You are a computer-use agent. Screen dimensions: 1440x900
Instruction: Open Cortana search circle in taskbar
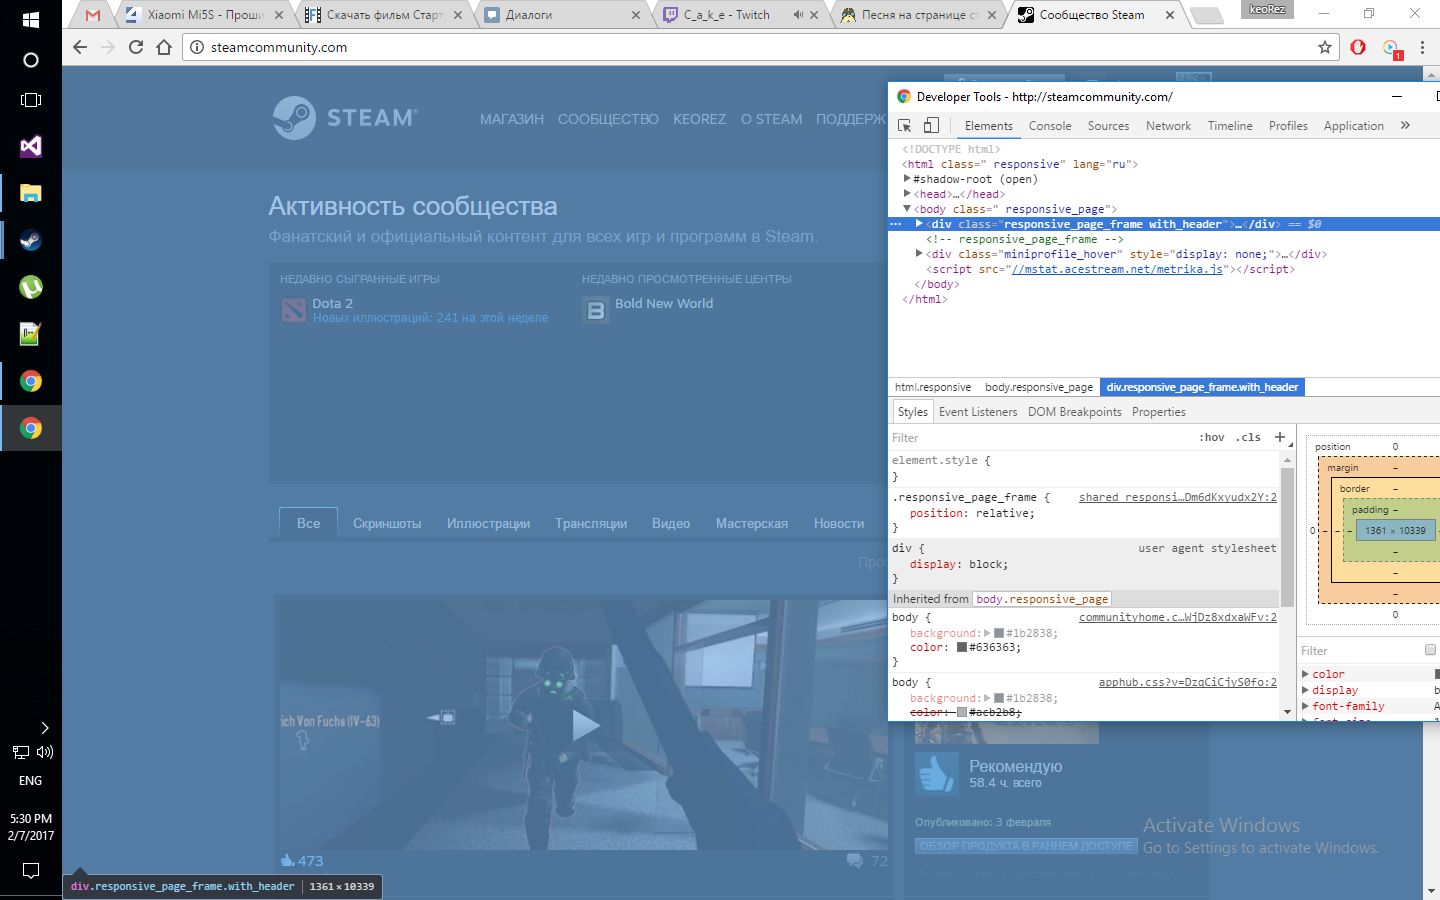coord(31,60)
